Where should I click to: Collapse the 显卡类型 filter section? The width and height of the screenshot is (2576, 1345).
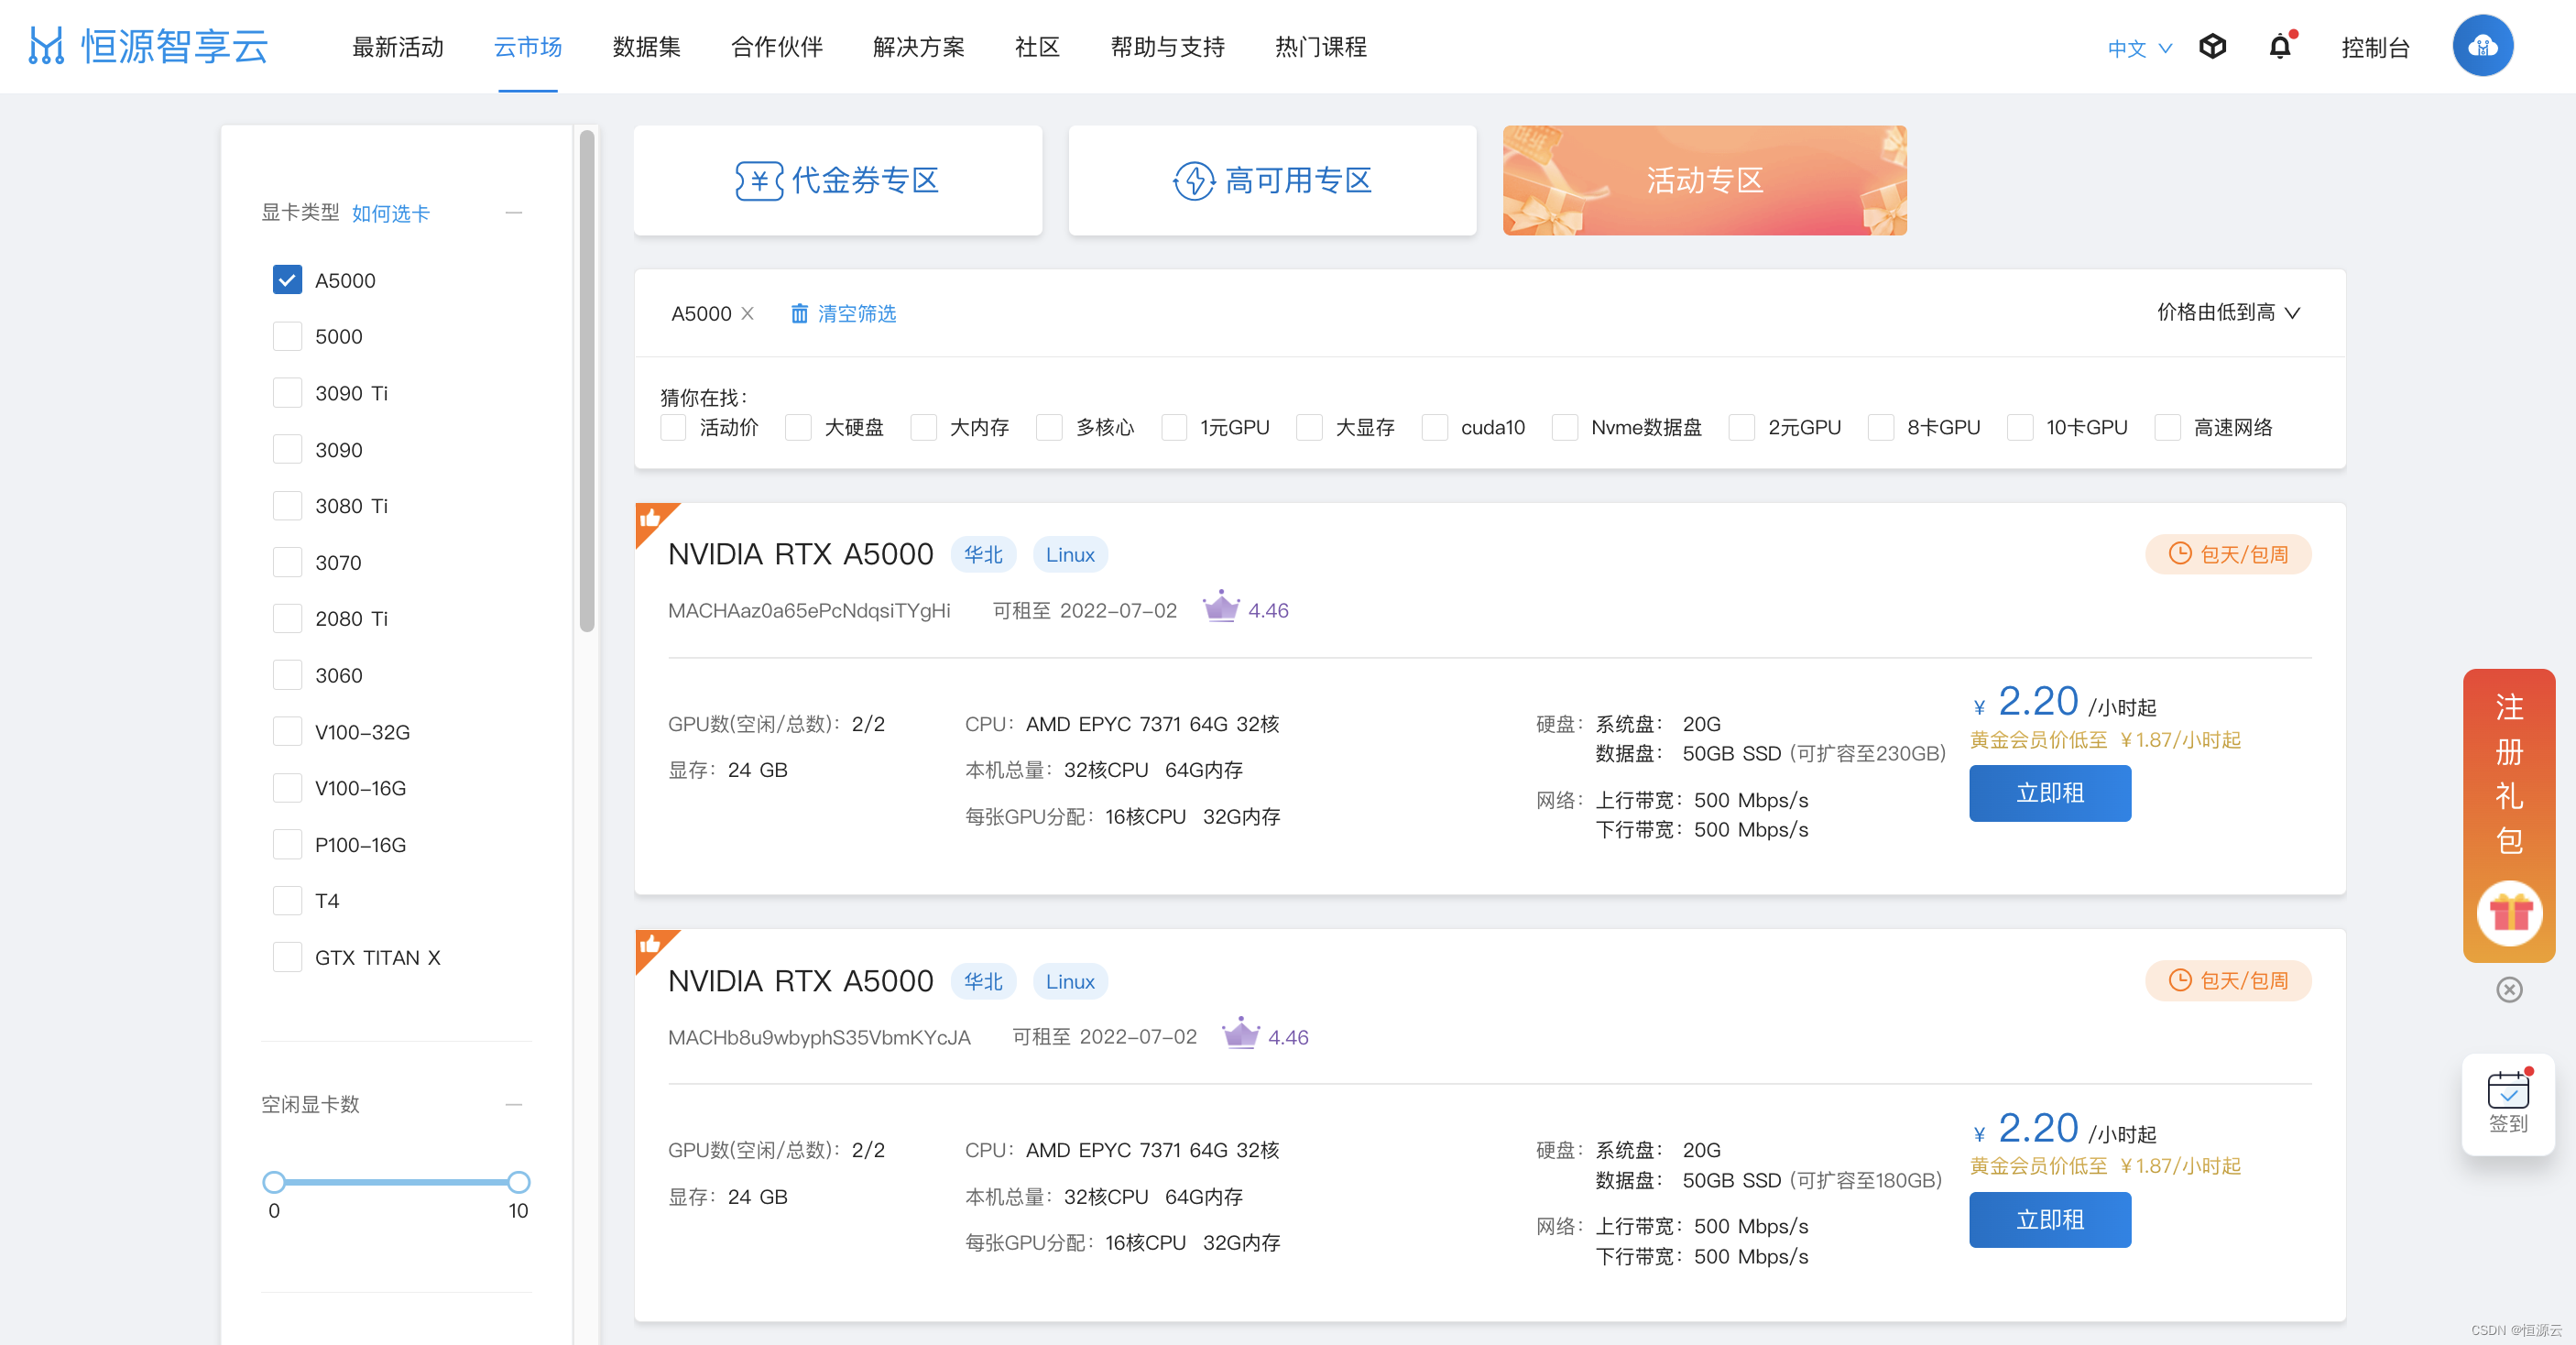514,213
